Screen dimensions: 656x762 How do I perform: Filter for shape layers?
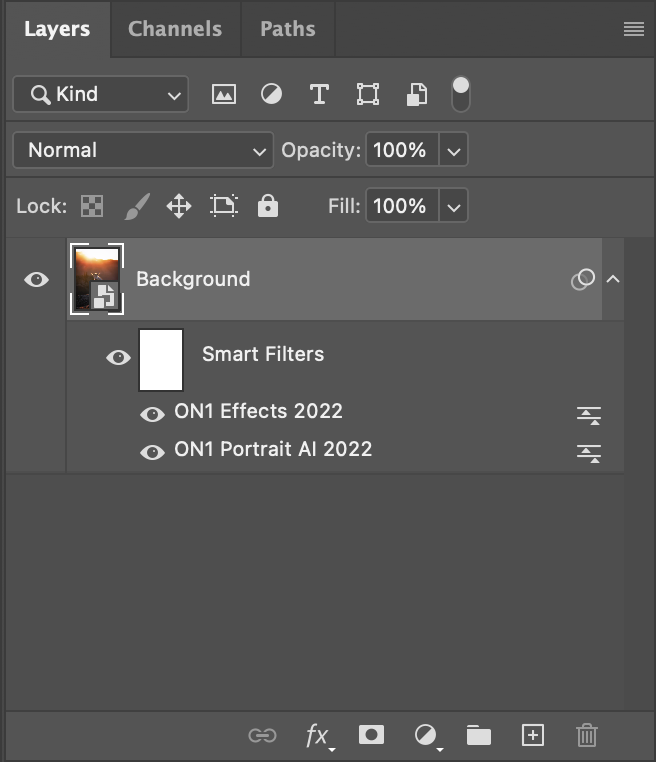coord(367,94)
